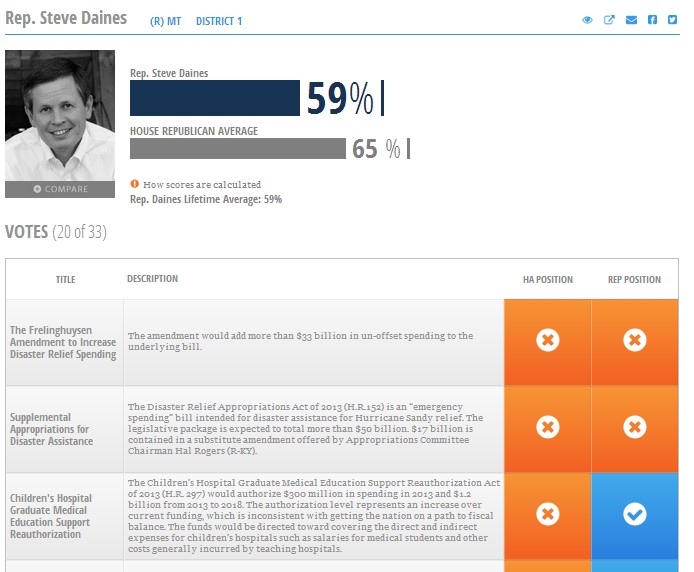The height and width of the screenshot is (572, 694).
Task: Click Steve Daines profile photo
Action: click(60, 115)
